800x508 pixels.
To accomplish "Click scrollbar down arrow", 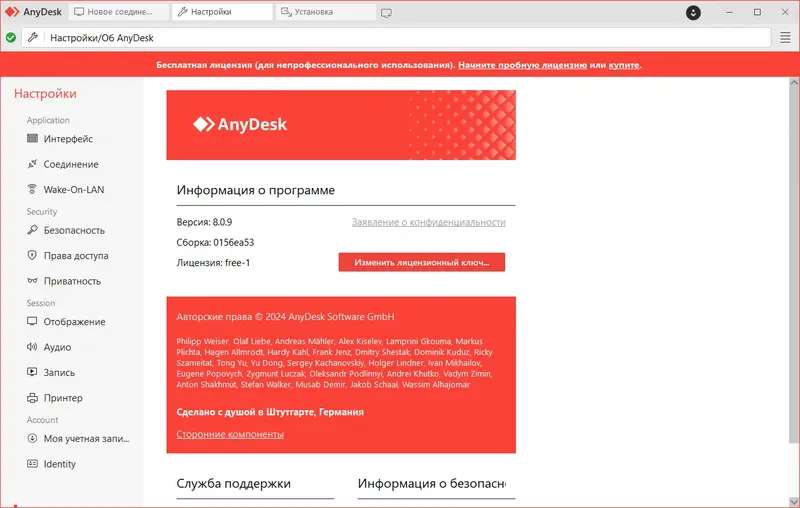I will tap(794, 502).
